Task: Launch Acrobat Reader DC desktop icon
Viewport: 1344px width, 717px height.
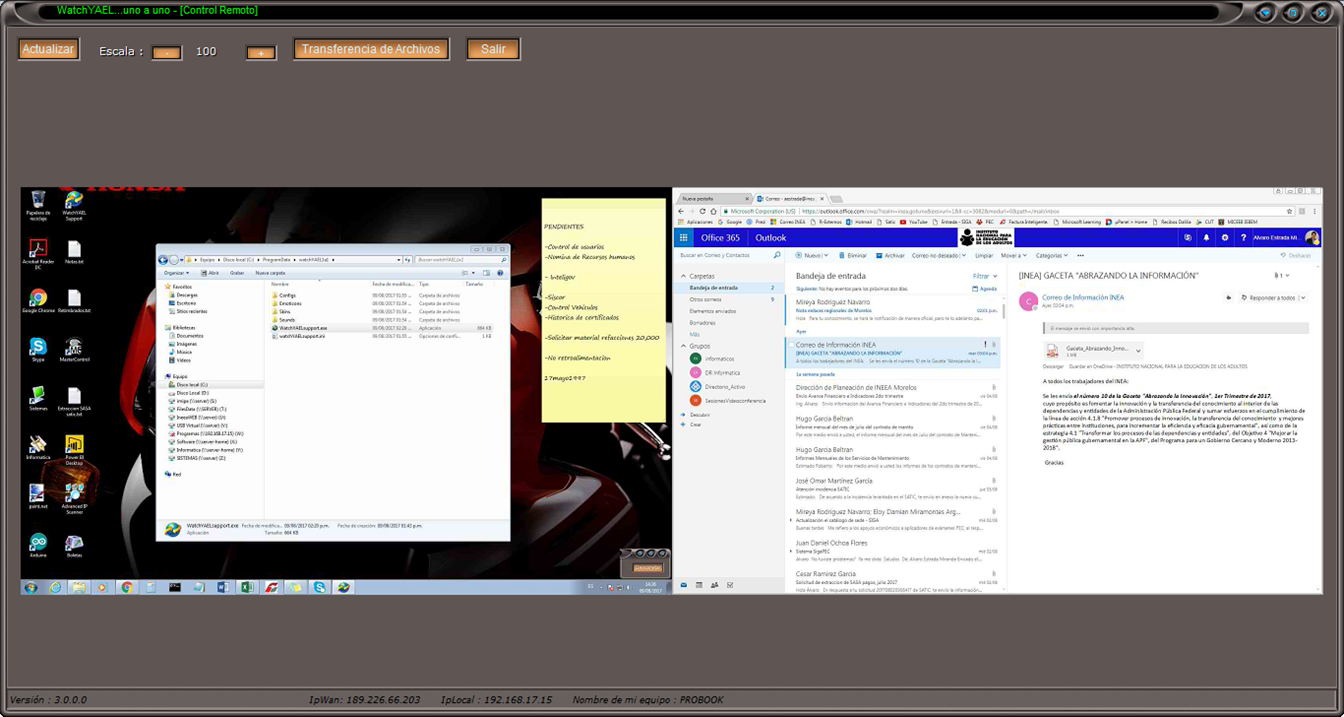Action: [x=38, y=248]
